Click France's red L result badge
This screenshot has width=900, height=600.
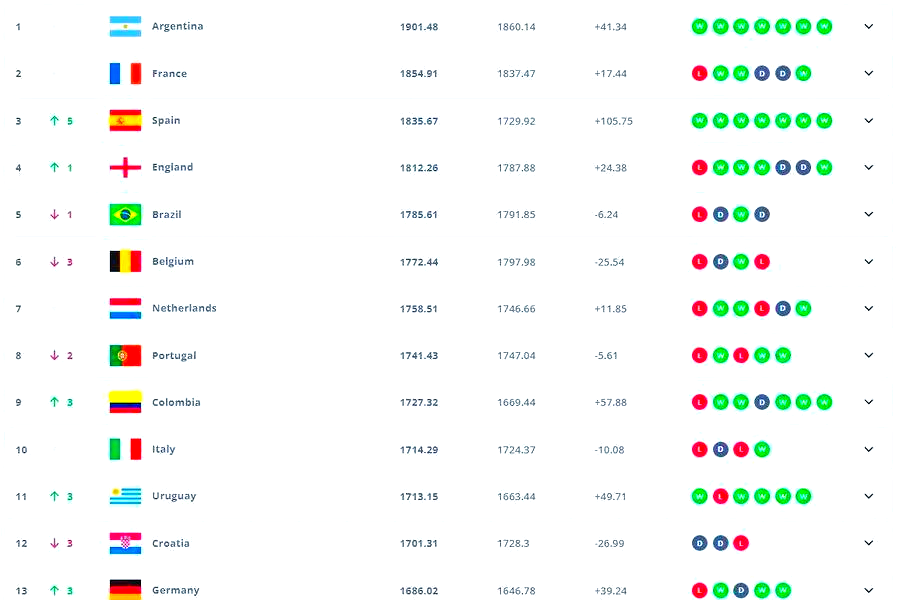pos(700,74)
